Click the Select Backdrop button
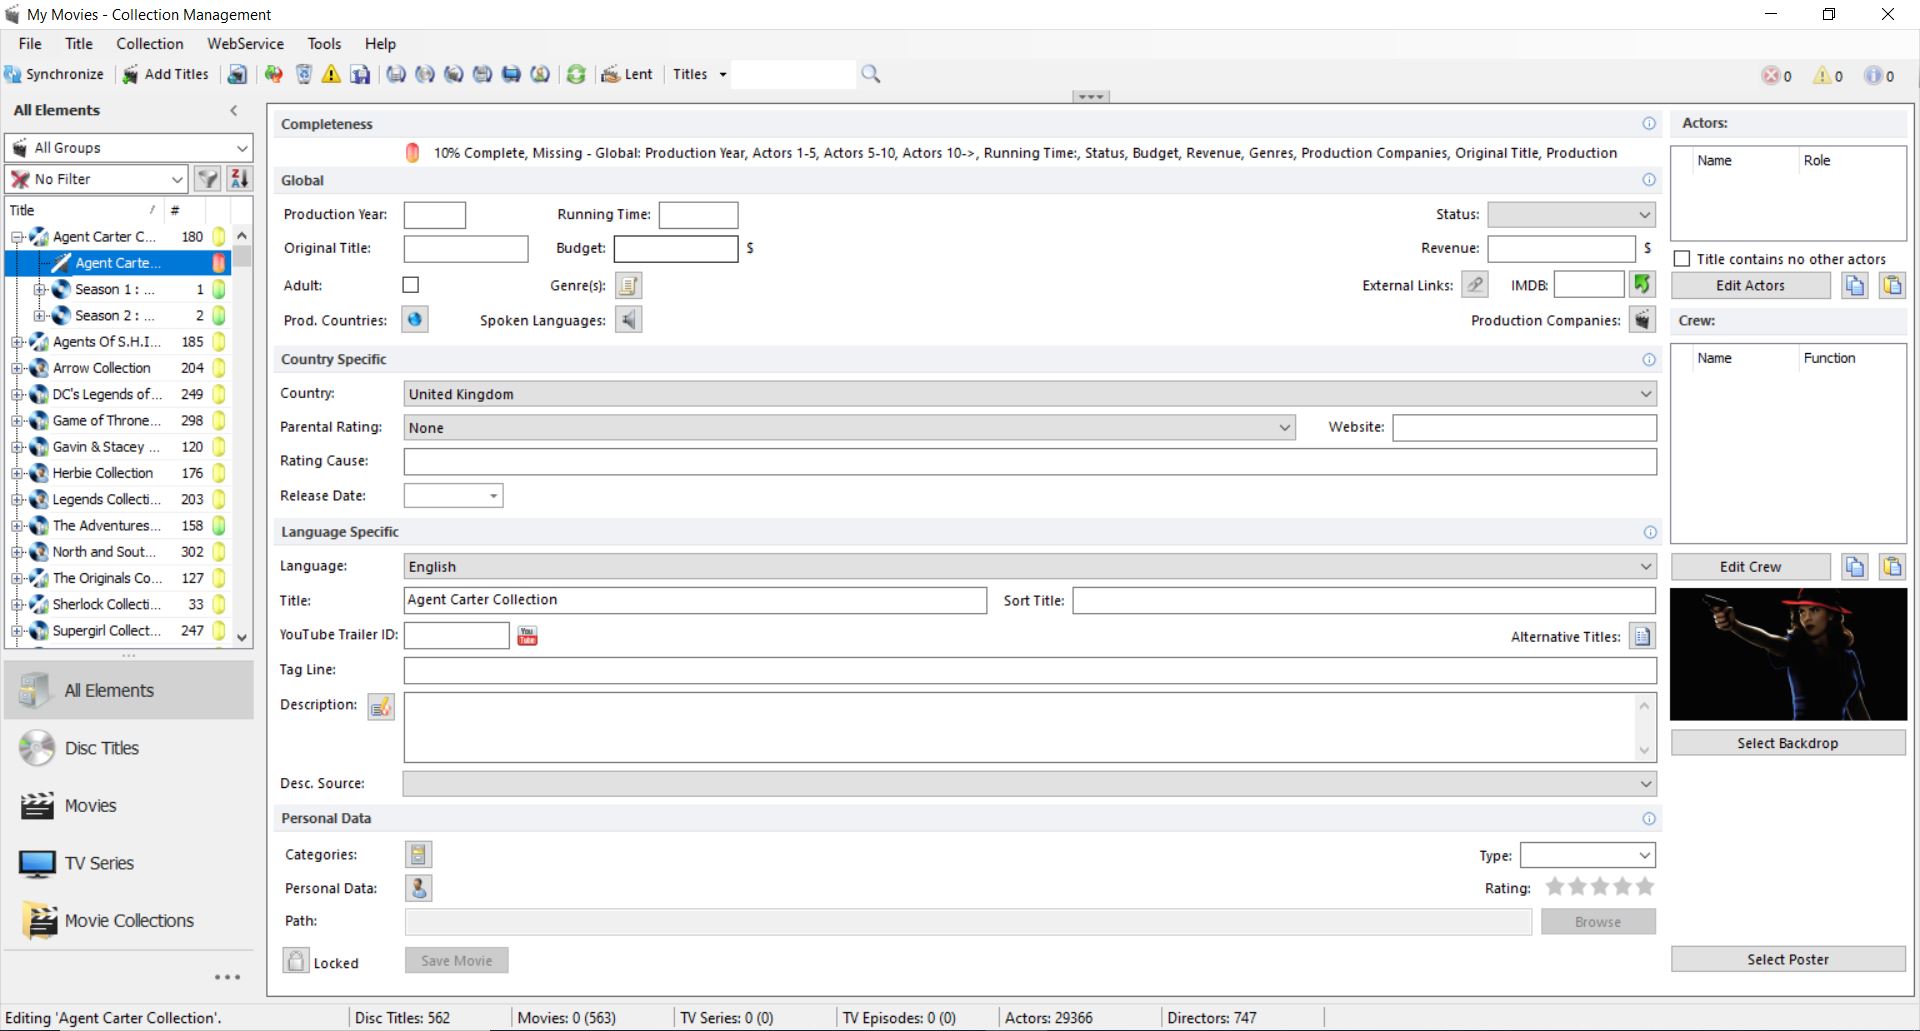 point(1788,743)
